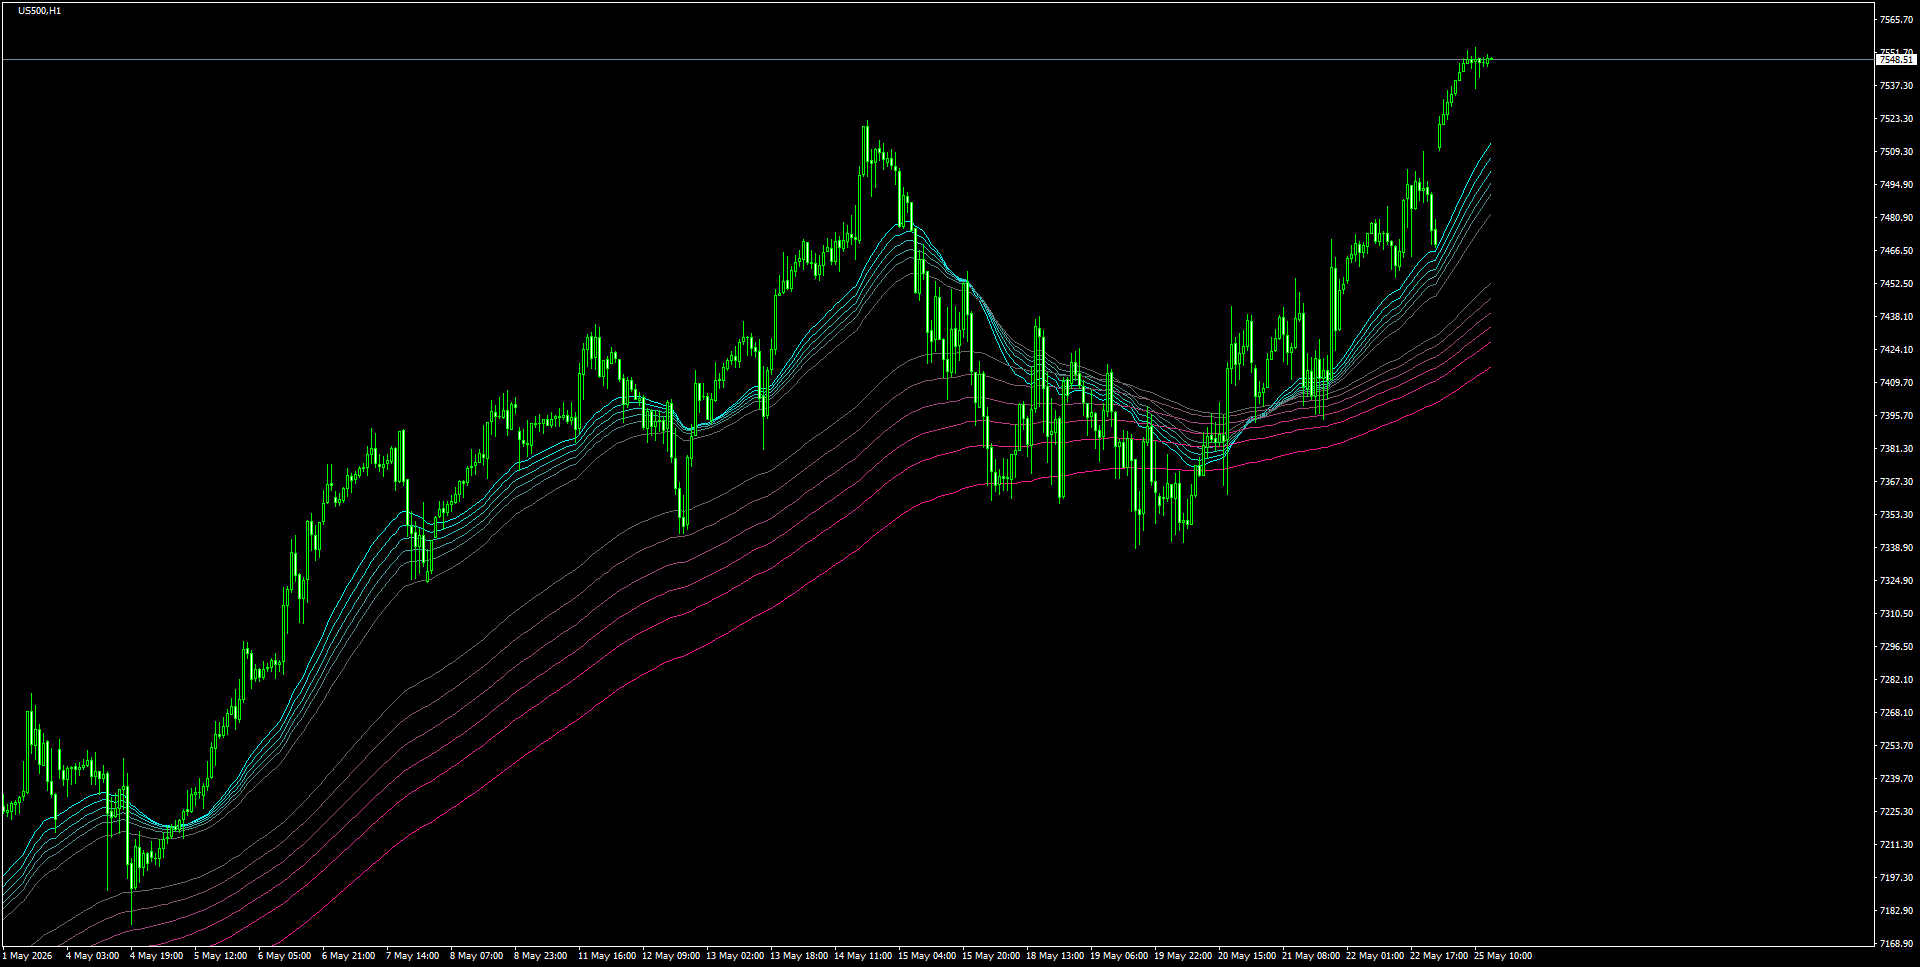Viewport: 1920px width, 967px height.
Task: Click the 7296.50 price axis label
Action: point(1896,647)
